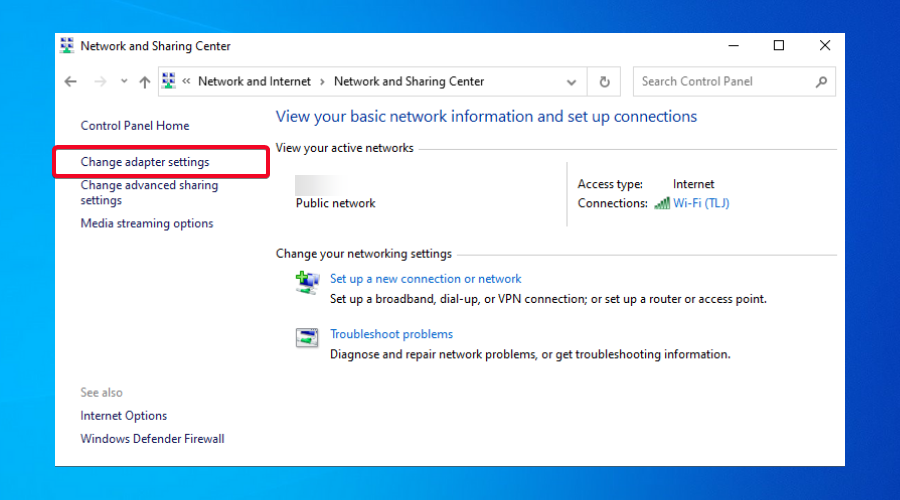
Task: Close the Network and Sharing Center window
Action: tap(825, 45)
